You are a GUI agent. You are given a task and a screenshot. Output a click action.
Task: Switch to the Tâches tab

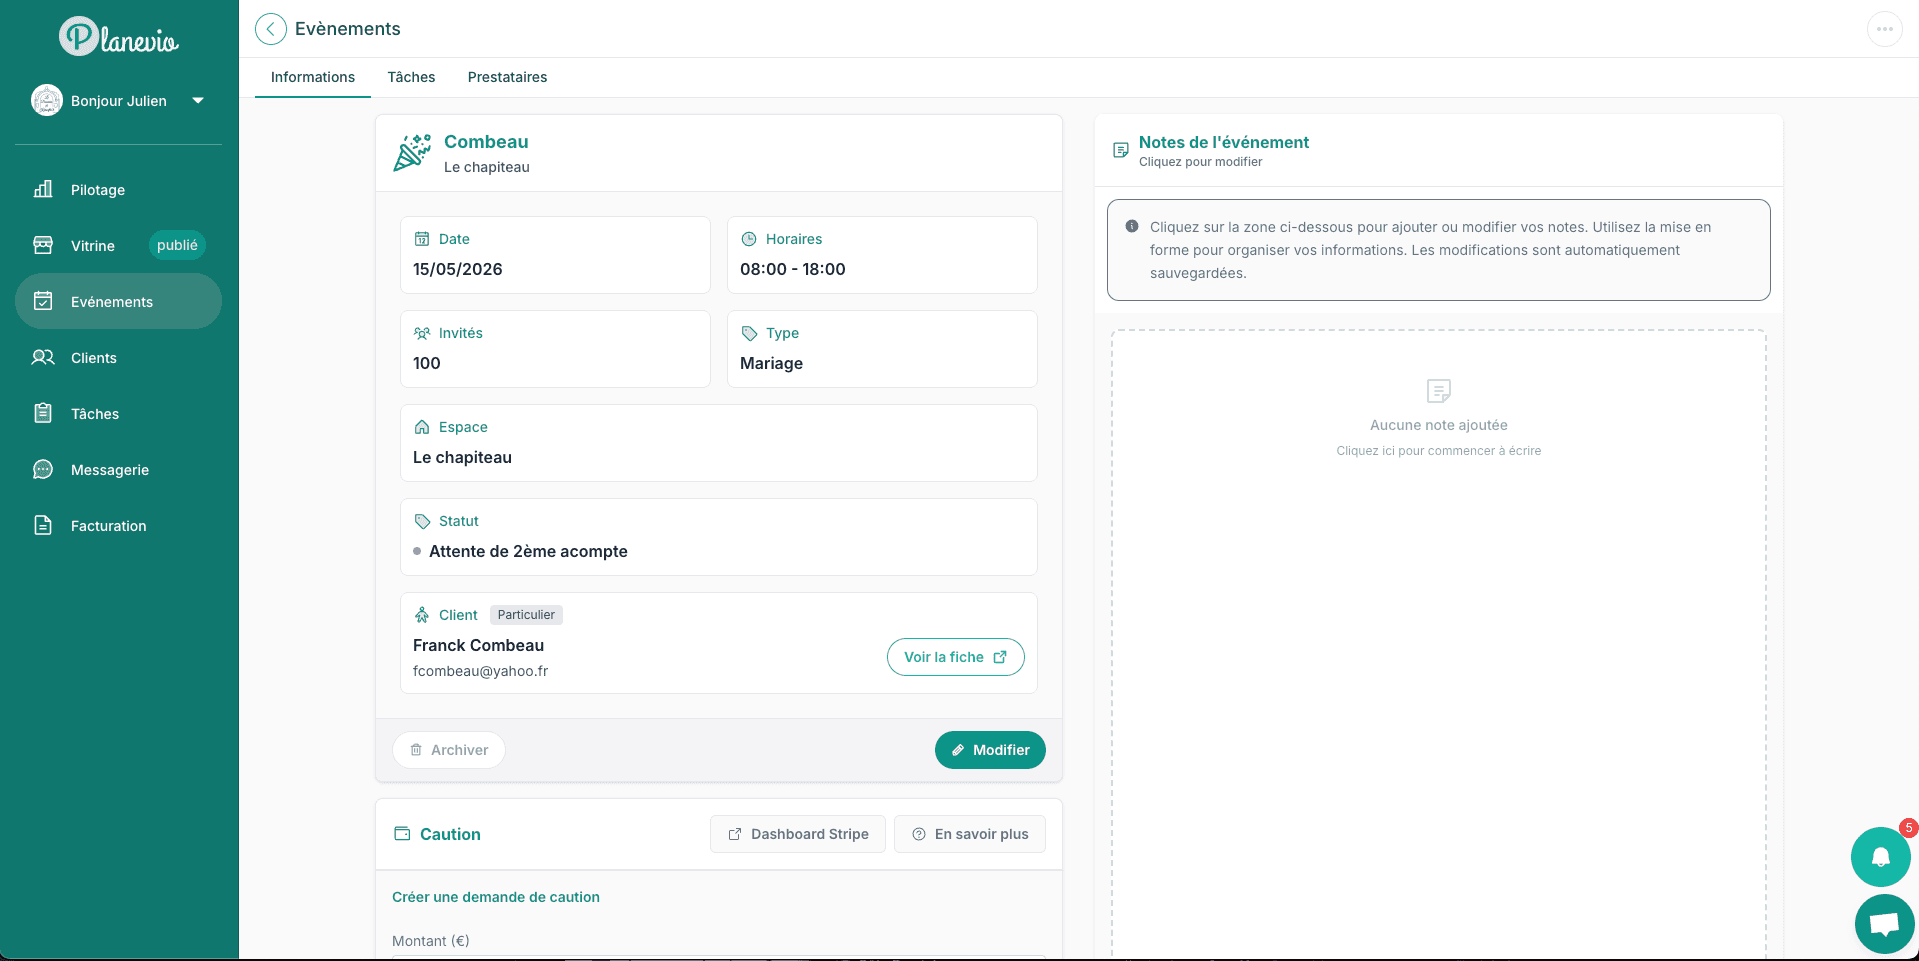[411, 77]
